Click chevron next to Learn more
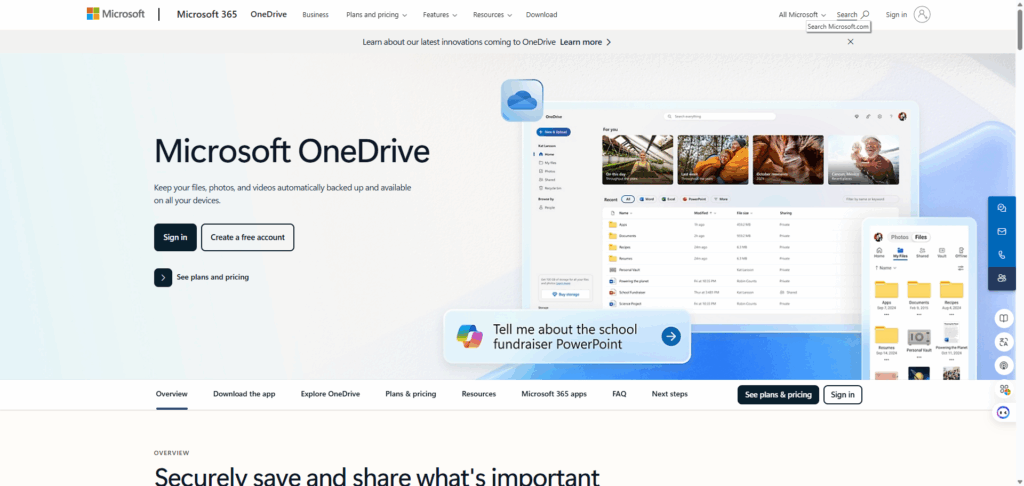This screenshot has height=486, width=1024. (609, 42)
